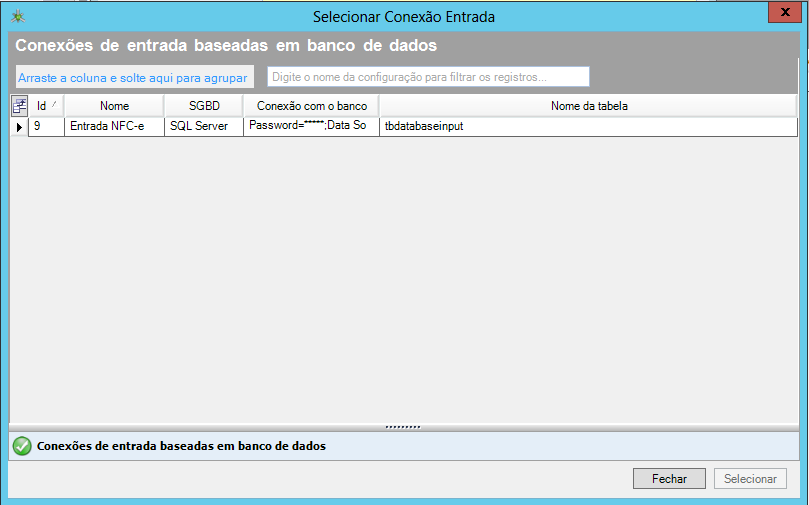Click the dotted splitter handle below grid

403,427
